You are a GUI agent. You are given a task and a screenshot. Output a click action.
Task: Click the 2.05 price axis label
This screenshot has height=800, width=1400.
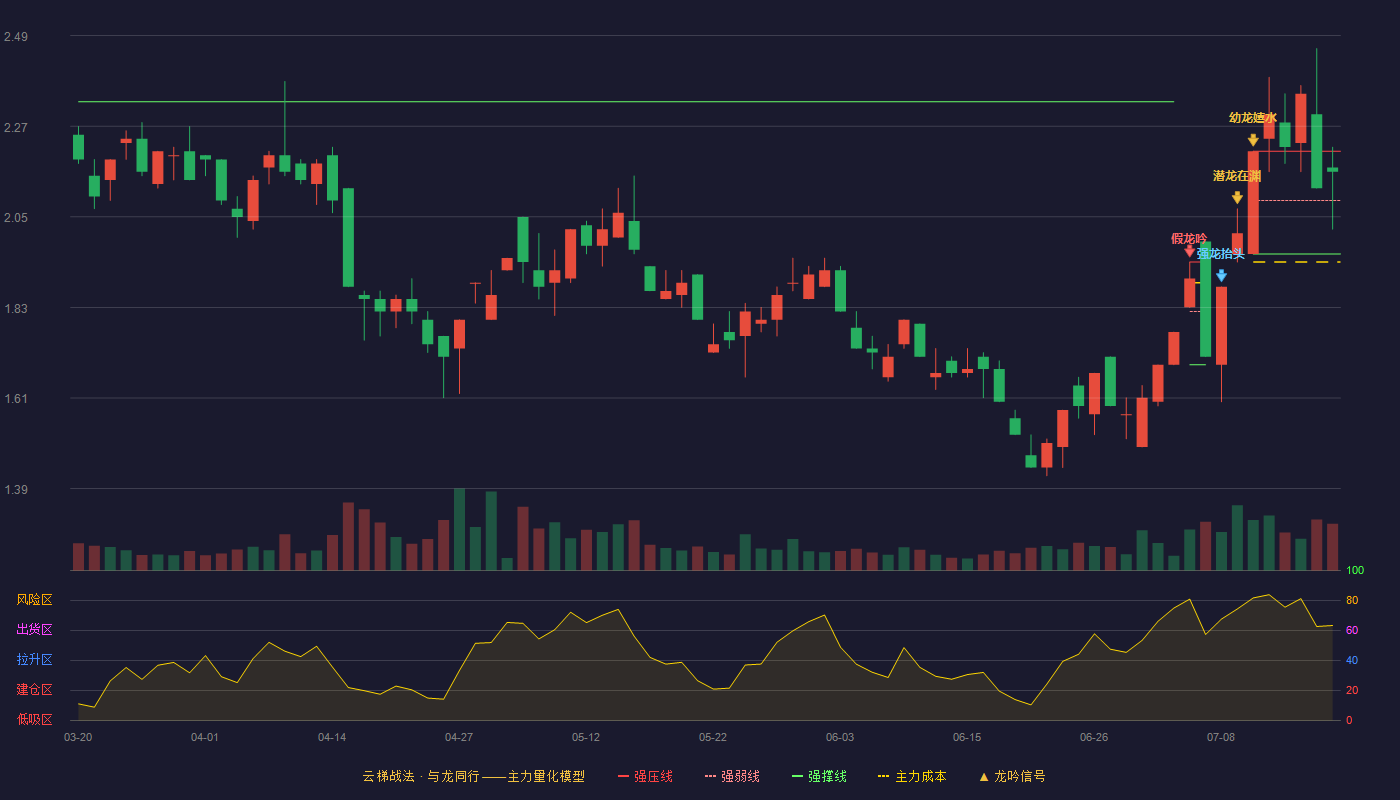point(16,218)
